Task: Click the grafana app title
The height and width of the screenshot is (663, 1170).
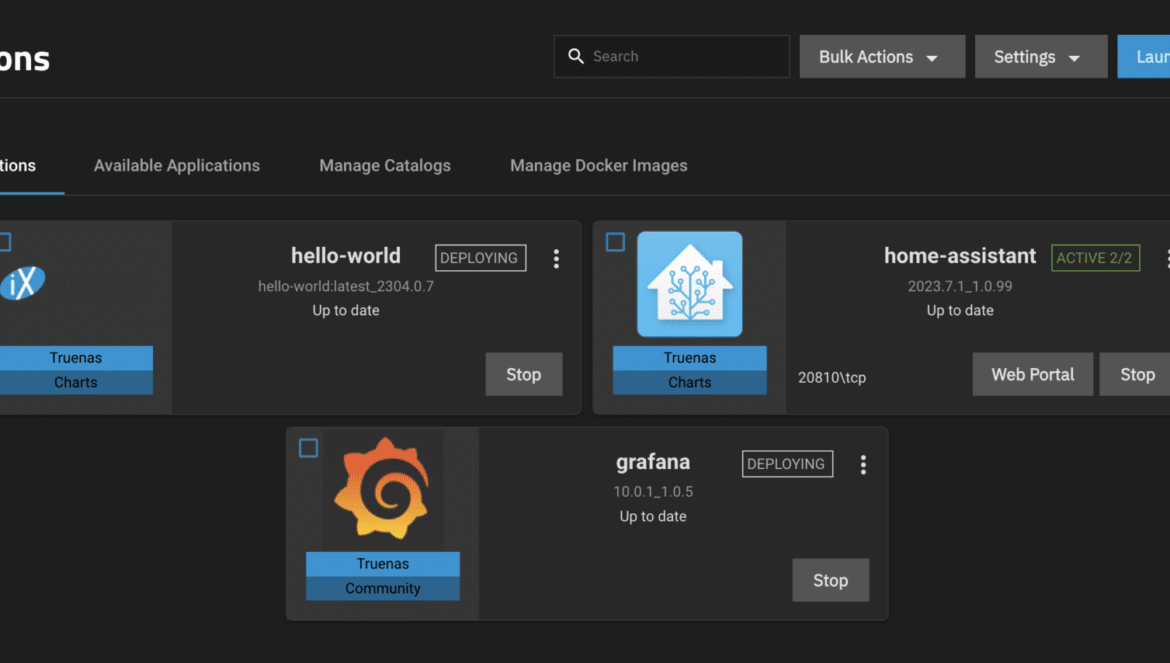Action: [x=653, y=462]
